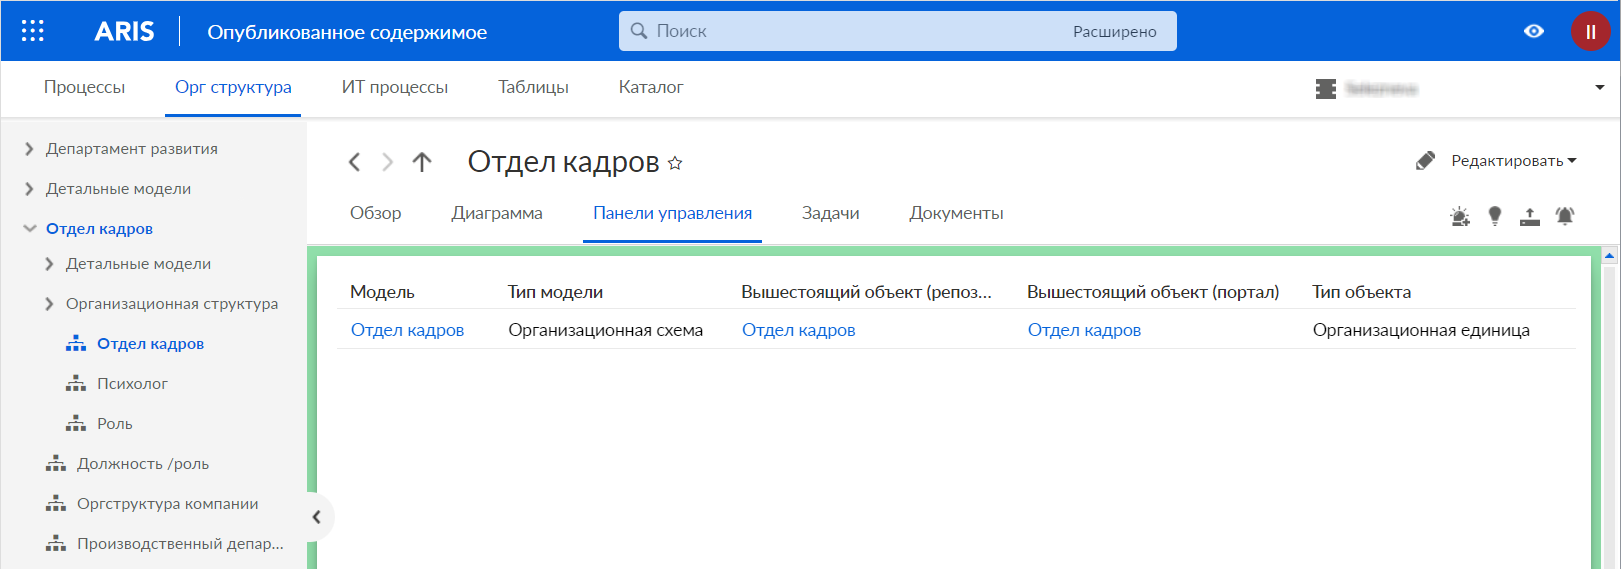Select Производственный депар... in the tree
The image size is (1621, 569).
(x=180, y=544)
